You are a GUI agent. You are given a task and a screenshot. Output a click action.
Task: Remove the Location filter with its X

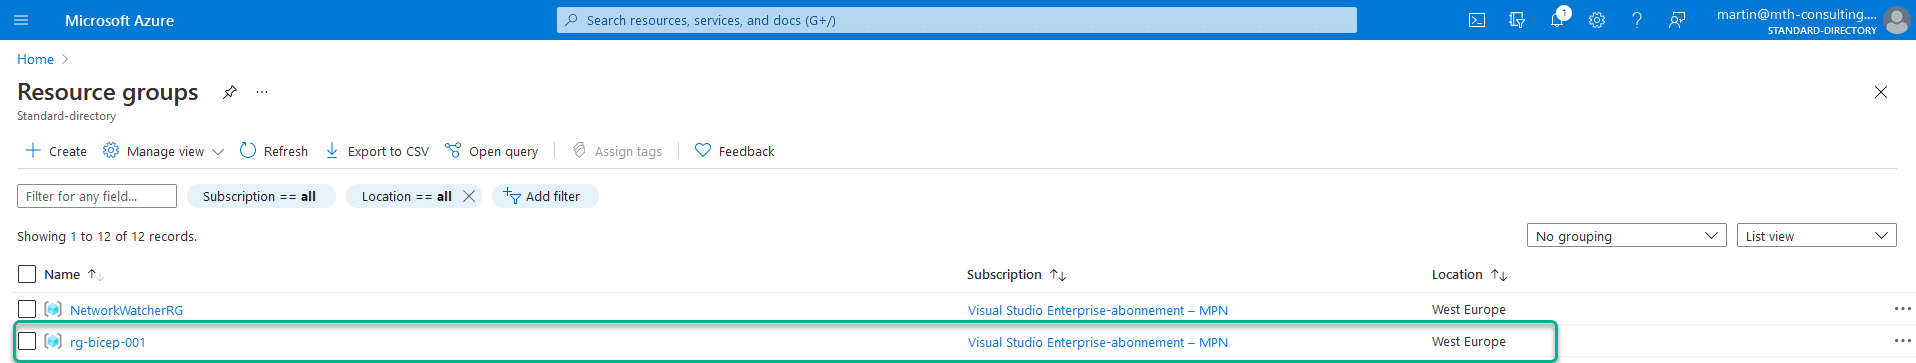469,196
